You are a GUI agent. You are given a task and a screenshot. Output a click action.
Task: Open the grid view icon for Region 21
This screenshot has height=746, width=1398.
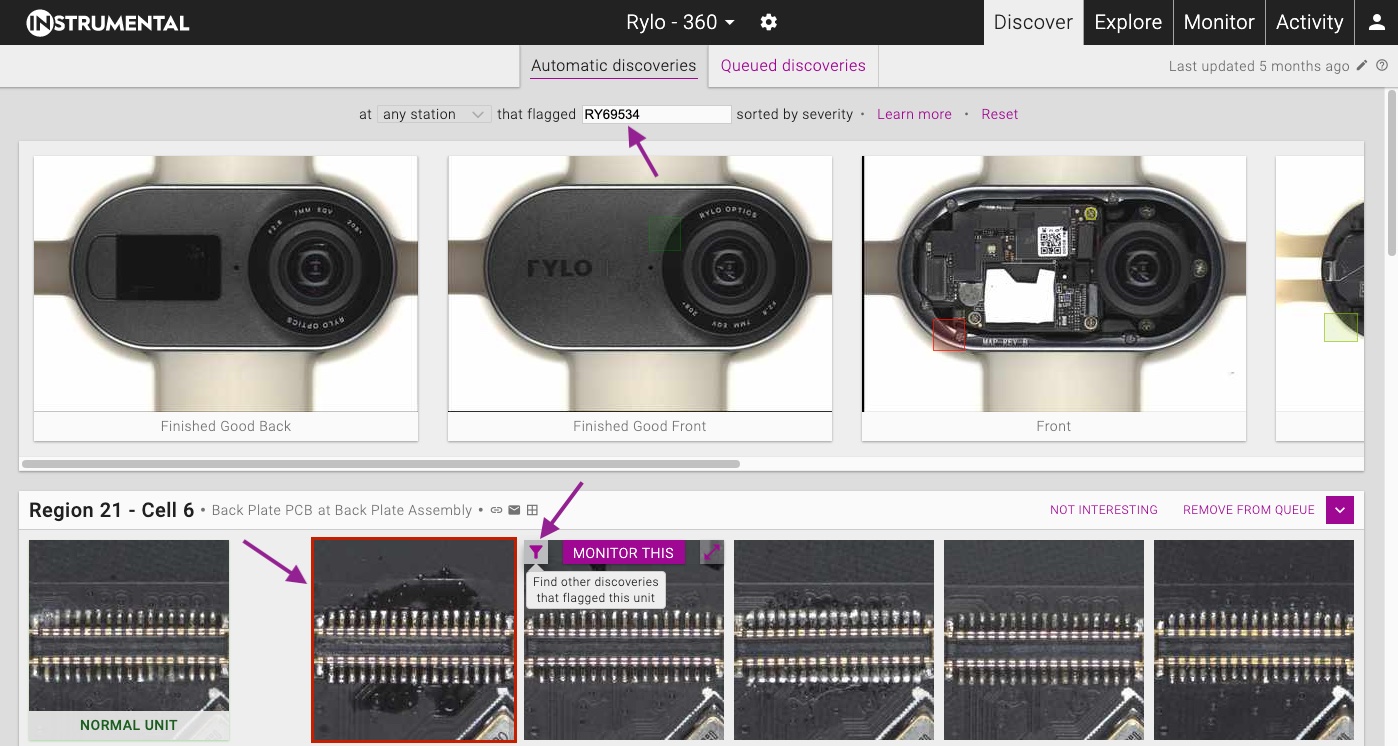(532, 510)
